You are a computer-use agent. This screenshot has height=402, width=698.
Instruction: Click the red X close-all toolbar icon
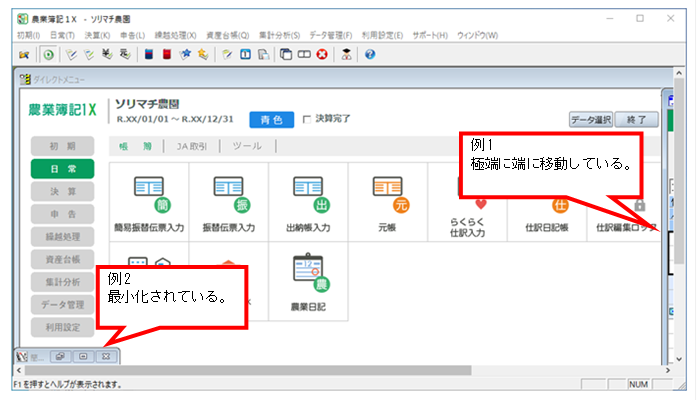click(x=322, y=54)
